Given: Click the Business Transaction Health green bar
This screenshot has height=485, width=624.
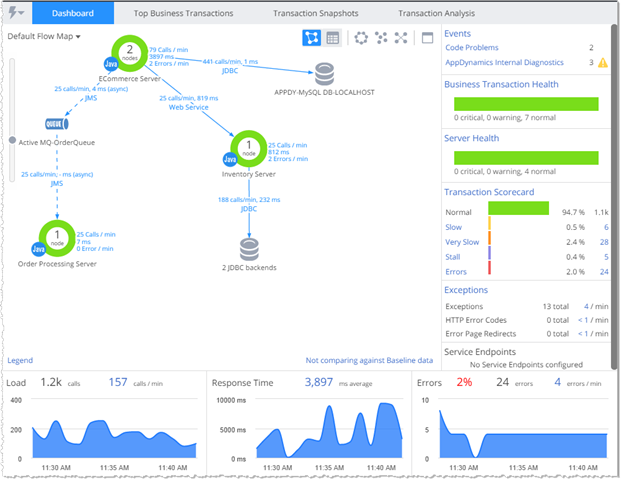Looking at the screenshot, I should click(x=526, y=104).
